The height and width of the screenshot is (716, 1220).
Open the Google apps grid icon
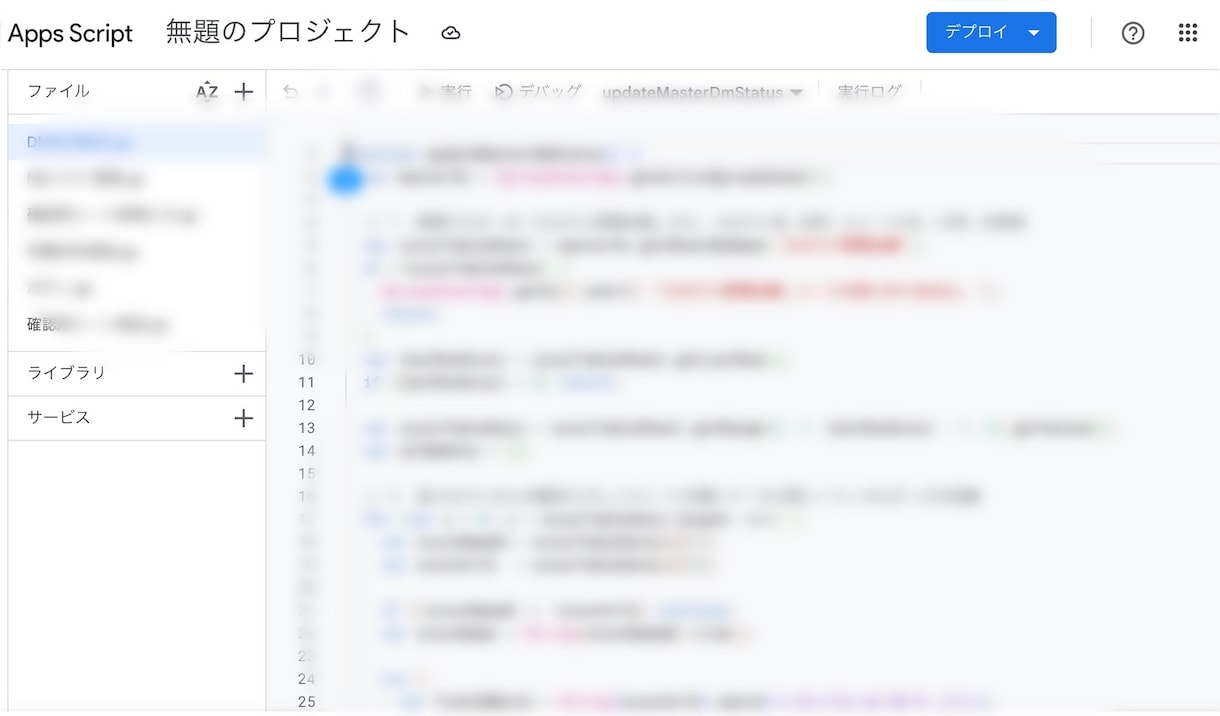(x=1187, y=33)
